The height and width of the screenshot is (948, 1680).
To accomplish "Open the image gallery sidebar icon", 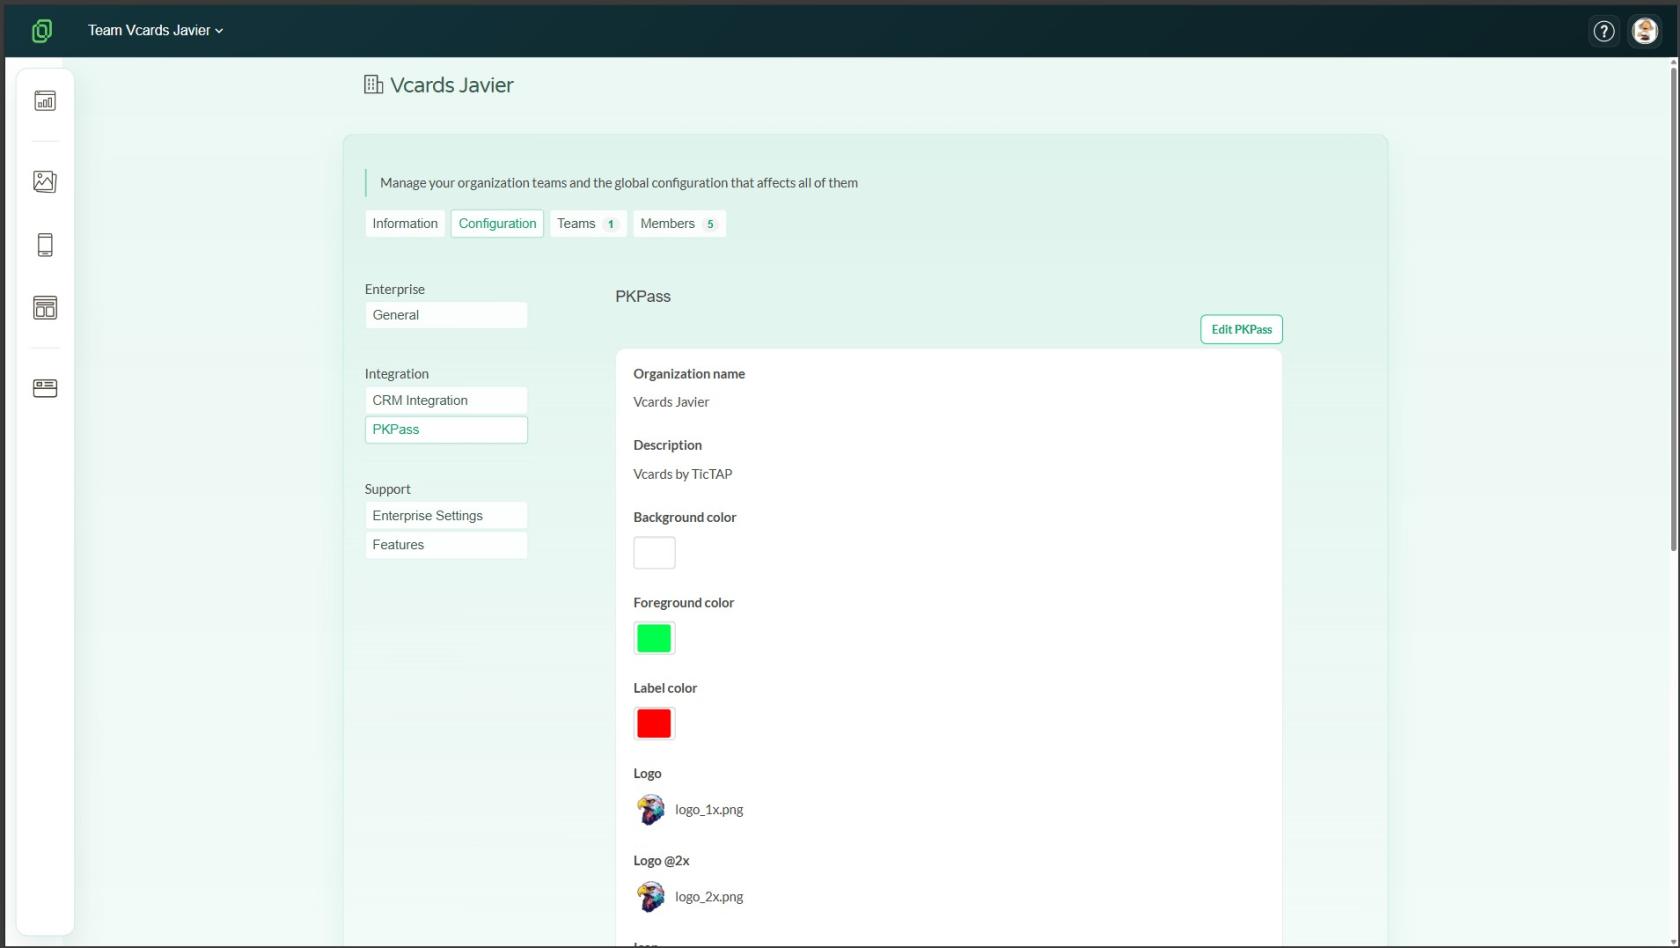I will 45,181.
